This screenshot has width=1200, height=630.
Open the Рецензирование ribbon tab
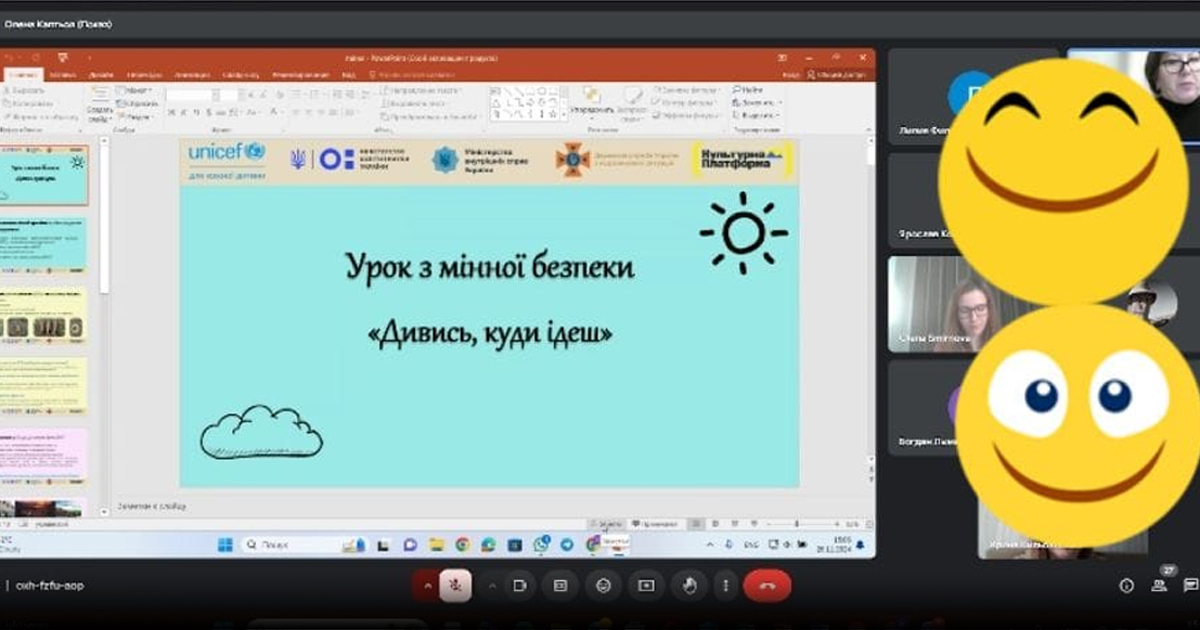(x=301, y=75)
